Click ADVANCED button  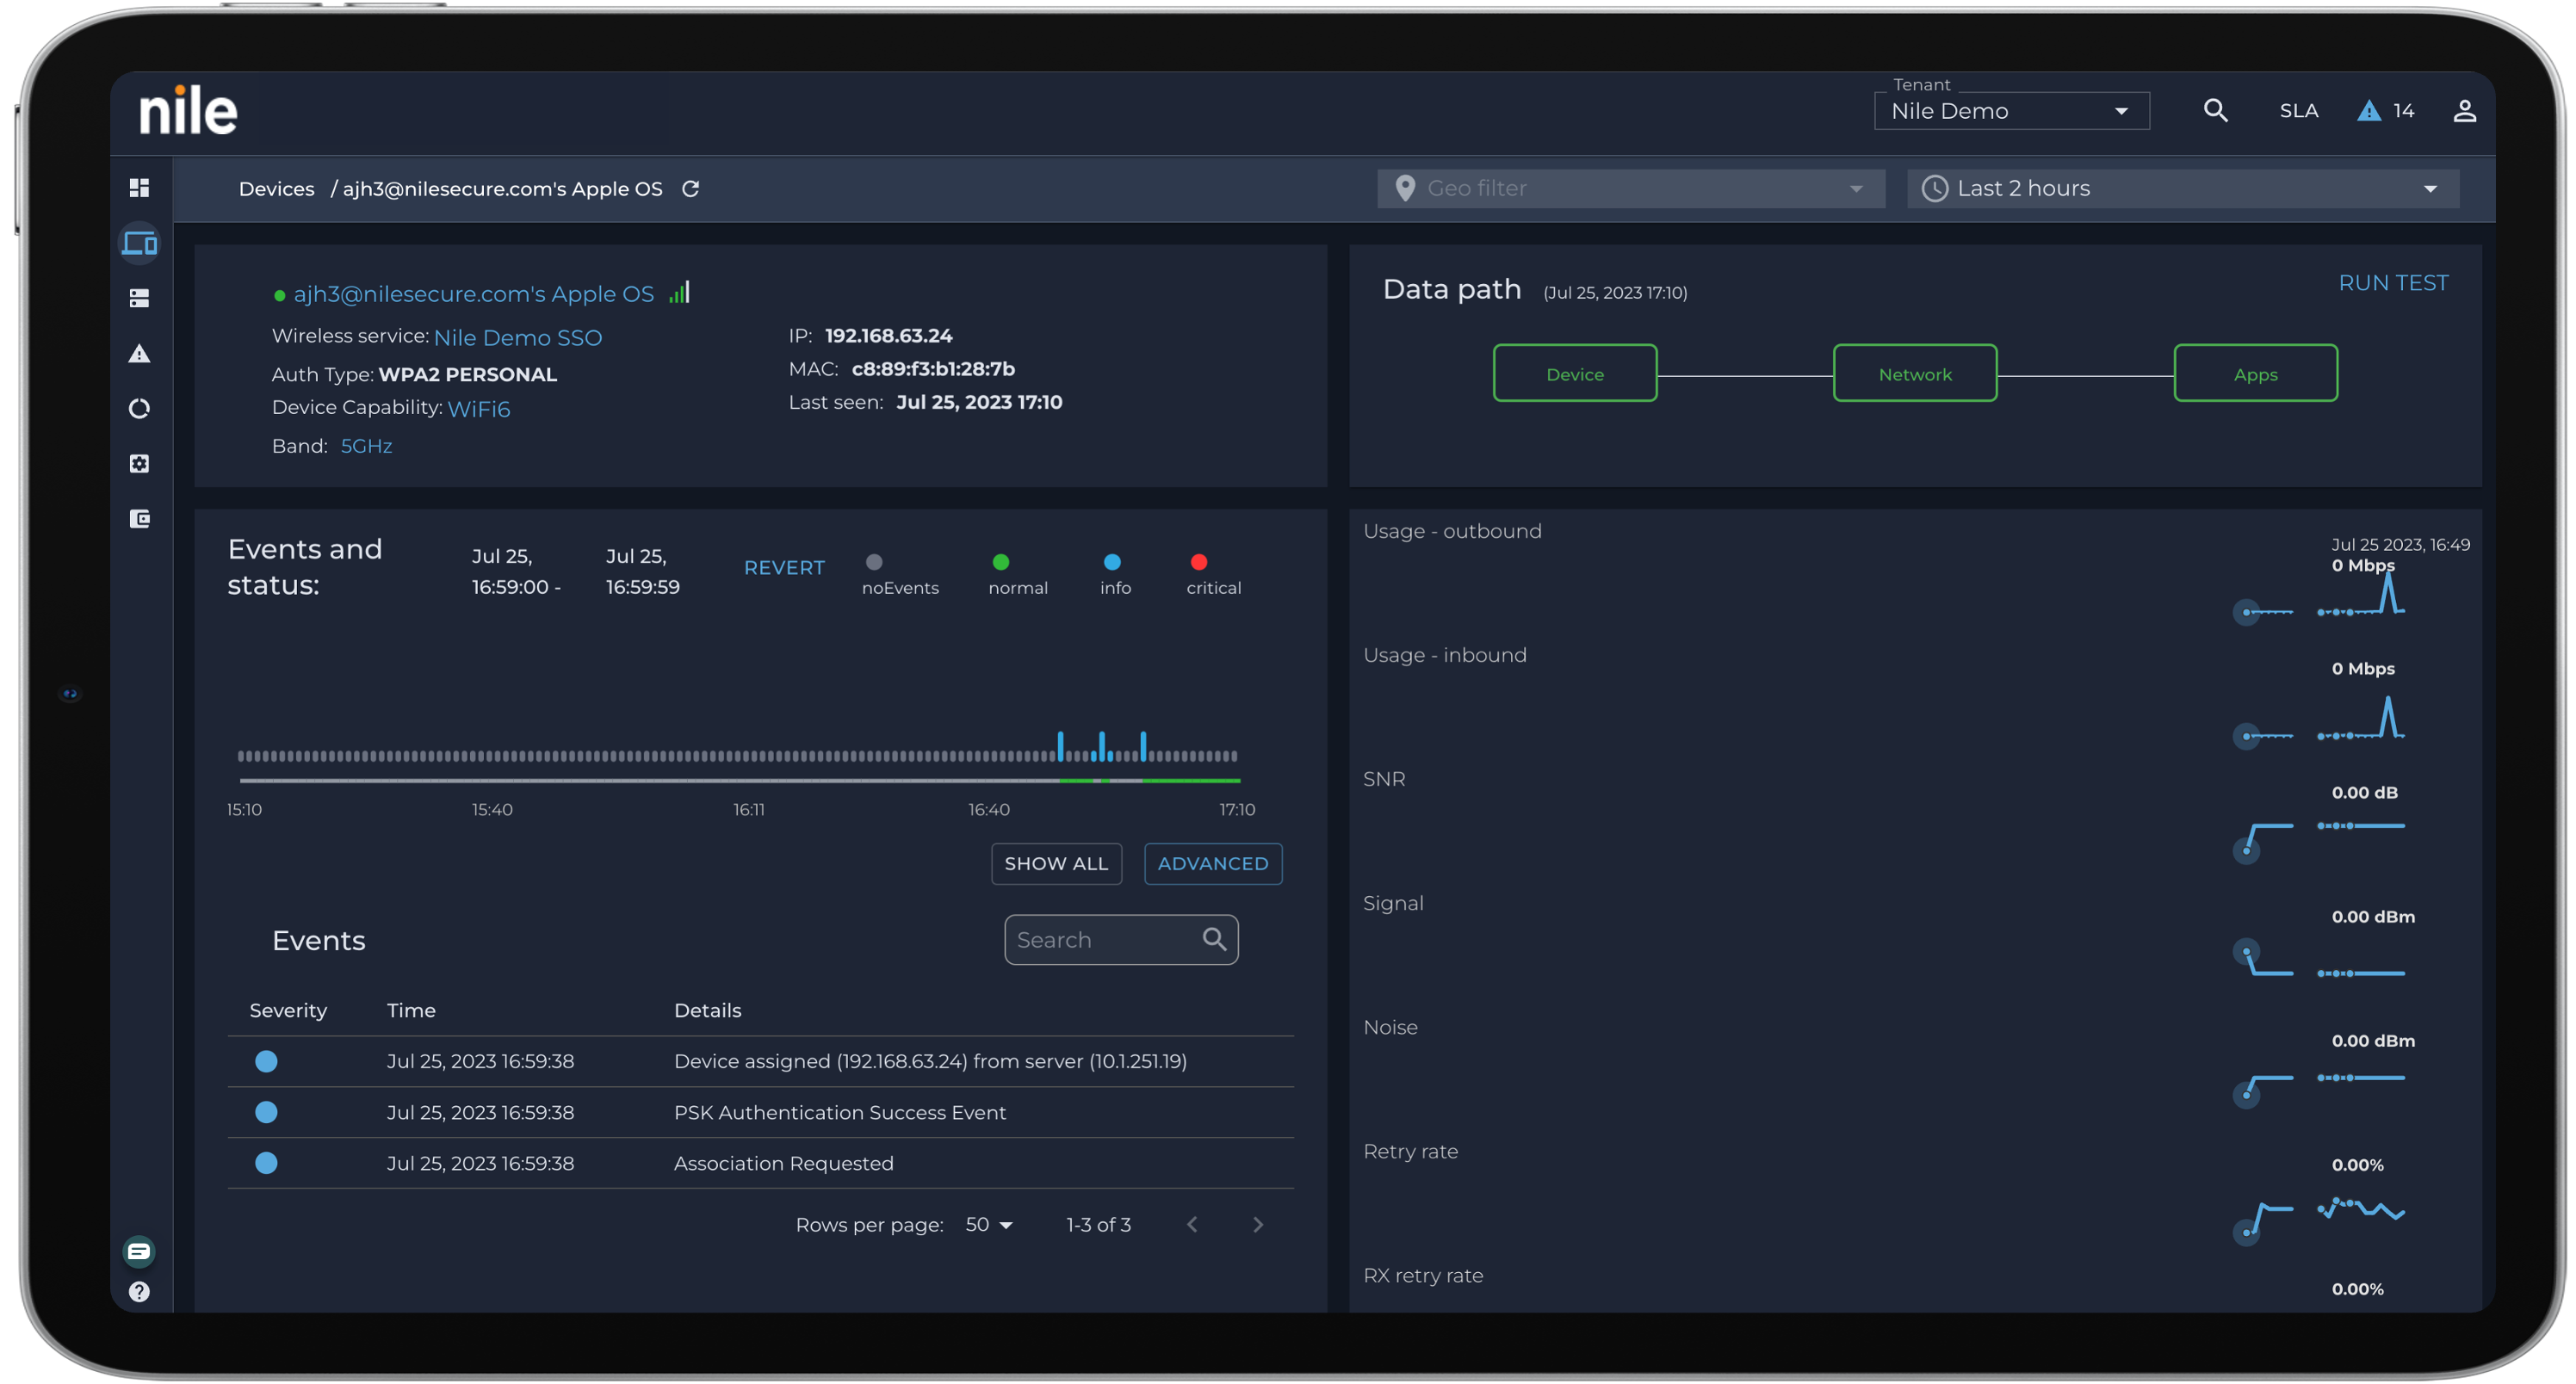(x=1212, y=863)
